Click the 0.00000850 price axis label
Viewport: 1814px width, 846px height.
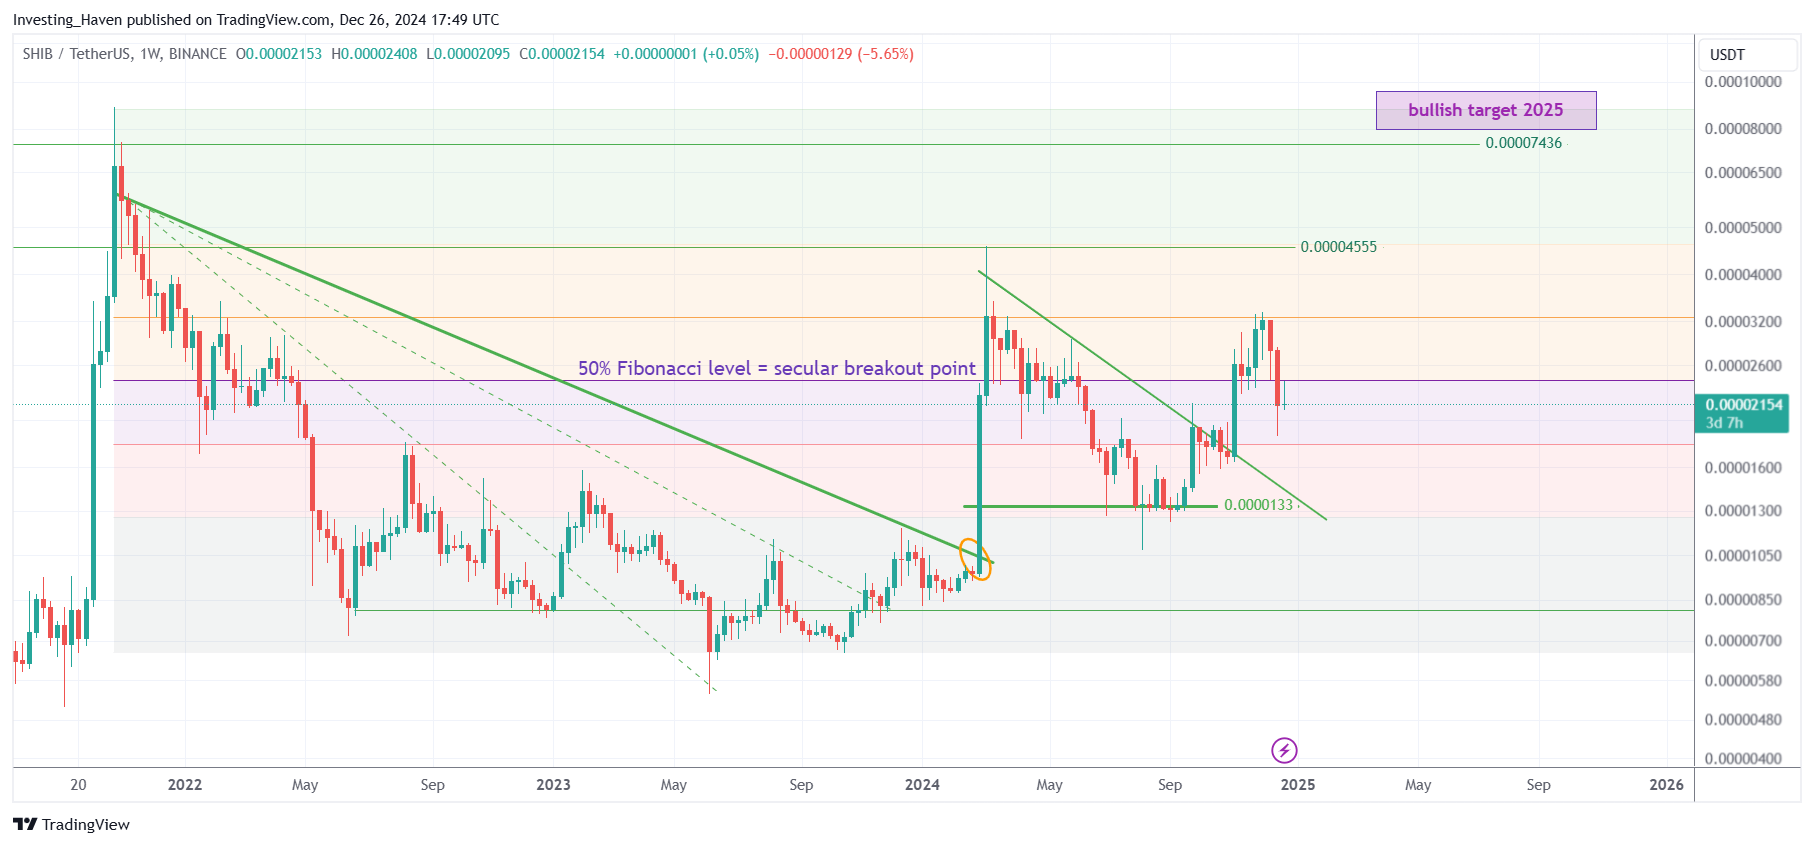(x=1743, y=600)
